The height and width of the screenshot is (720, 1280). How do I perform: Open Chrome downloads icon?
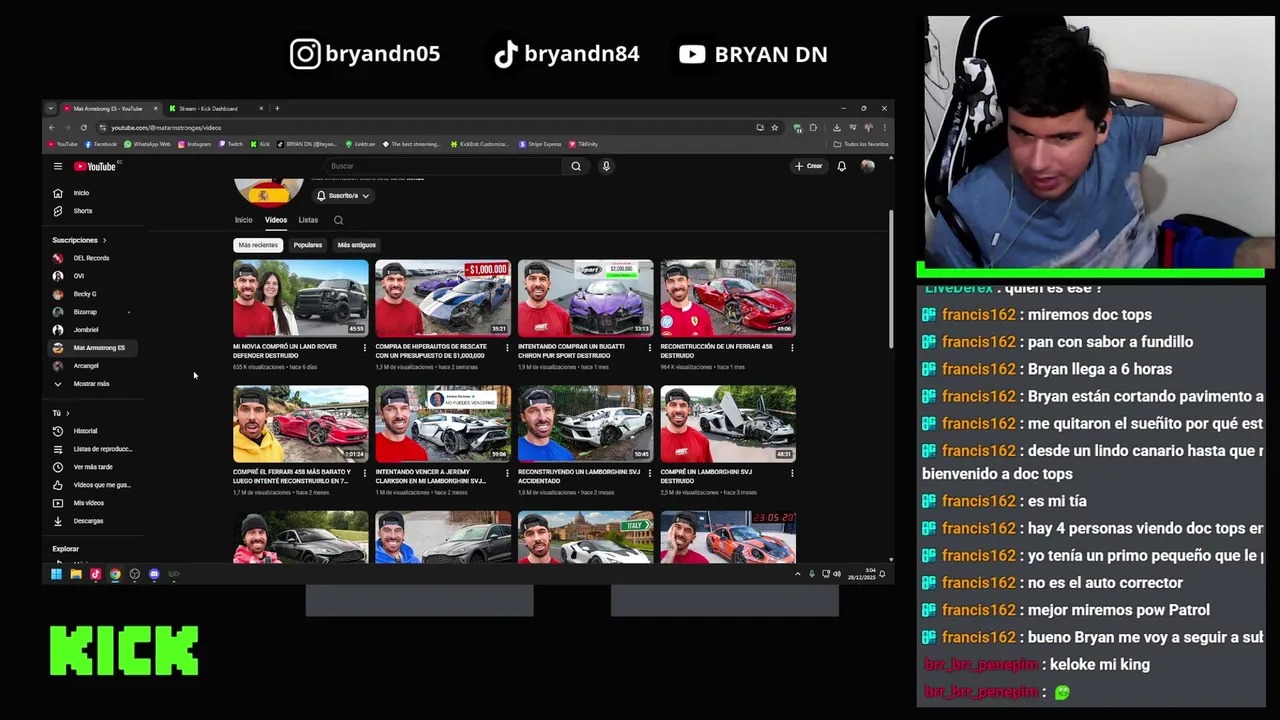(x=837, y=127)
